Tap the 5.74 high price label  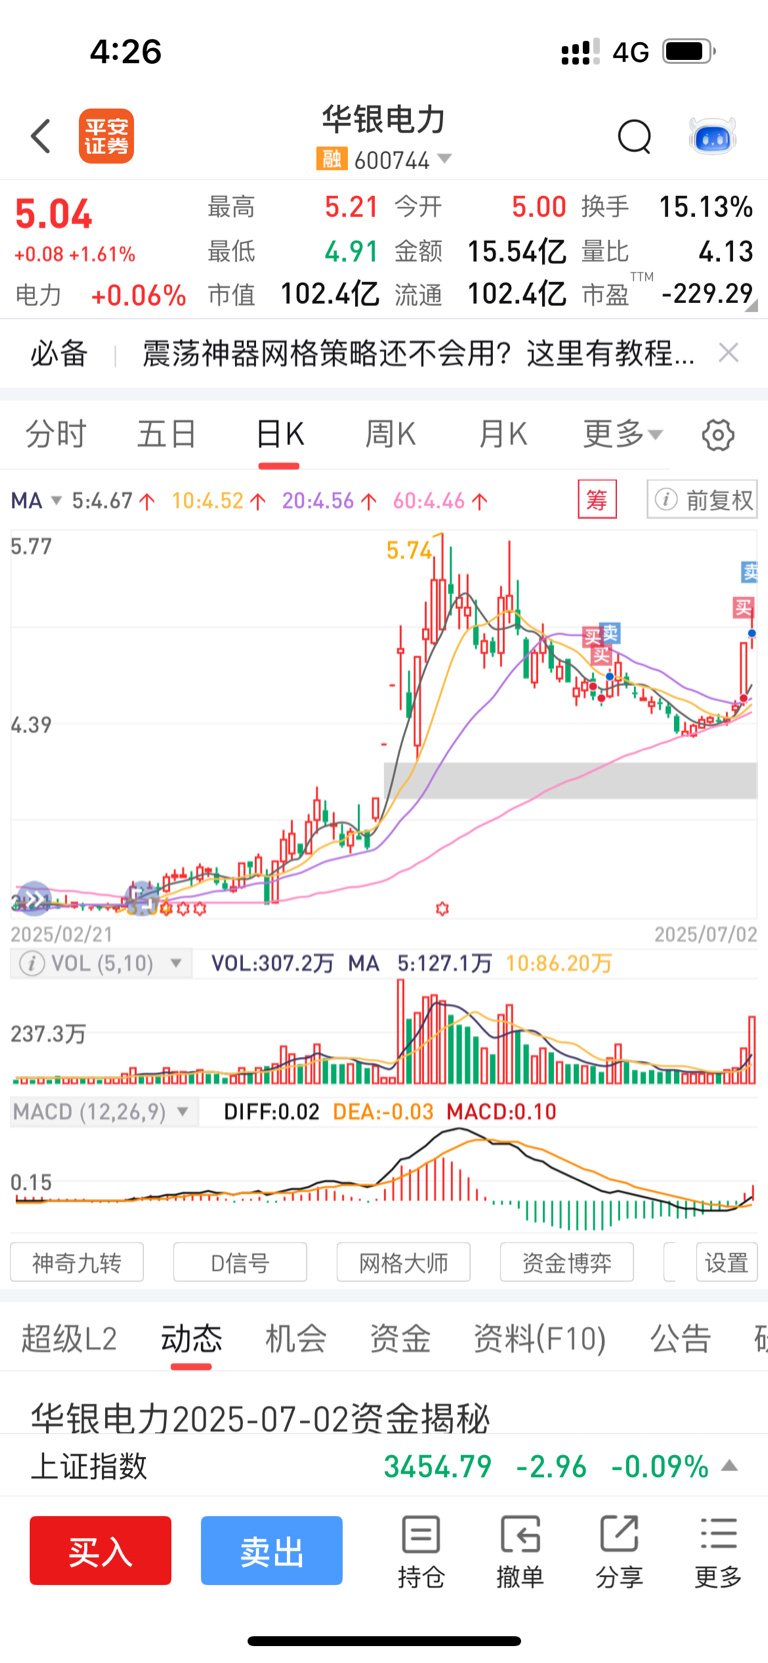tap(409, 550)
